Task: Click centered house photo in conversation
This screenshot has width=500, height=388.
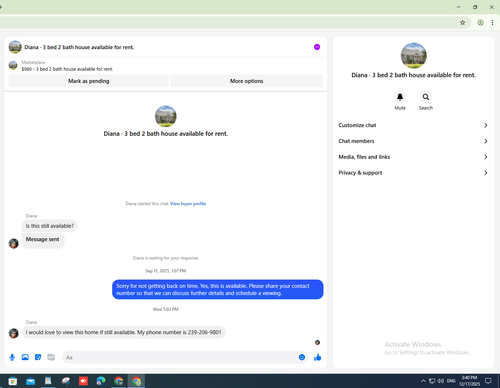Action: (166, 116)
